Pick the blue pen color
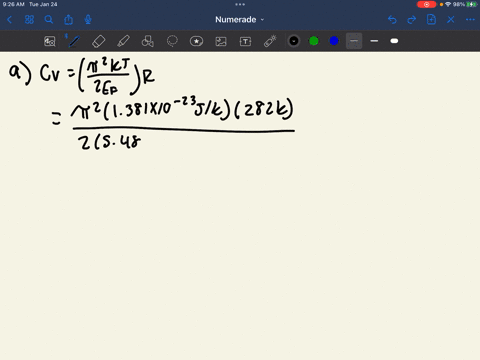This screenshot has height=360, width=480. click(334, 41)
